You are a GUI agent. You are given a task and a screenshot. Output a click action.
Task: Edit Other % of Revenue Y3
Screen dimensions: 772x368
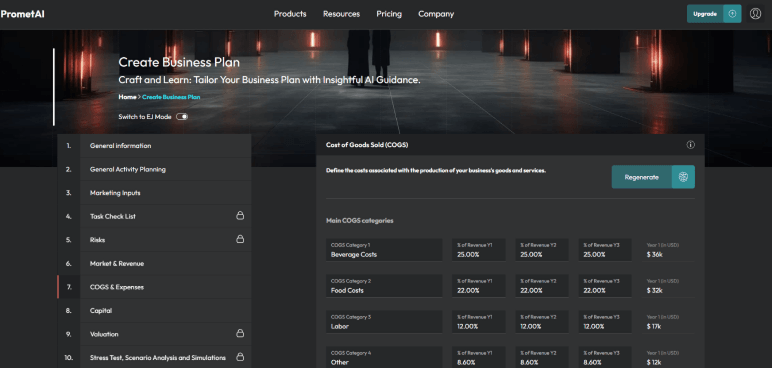[605, 358]
